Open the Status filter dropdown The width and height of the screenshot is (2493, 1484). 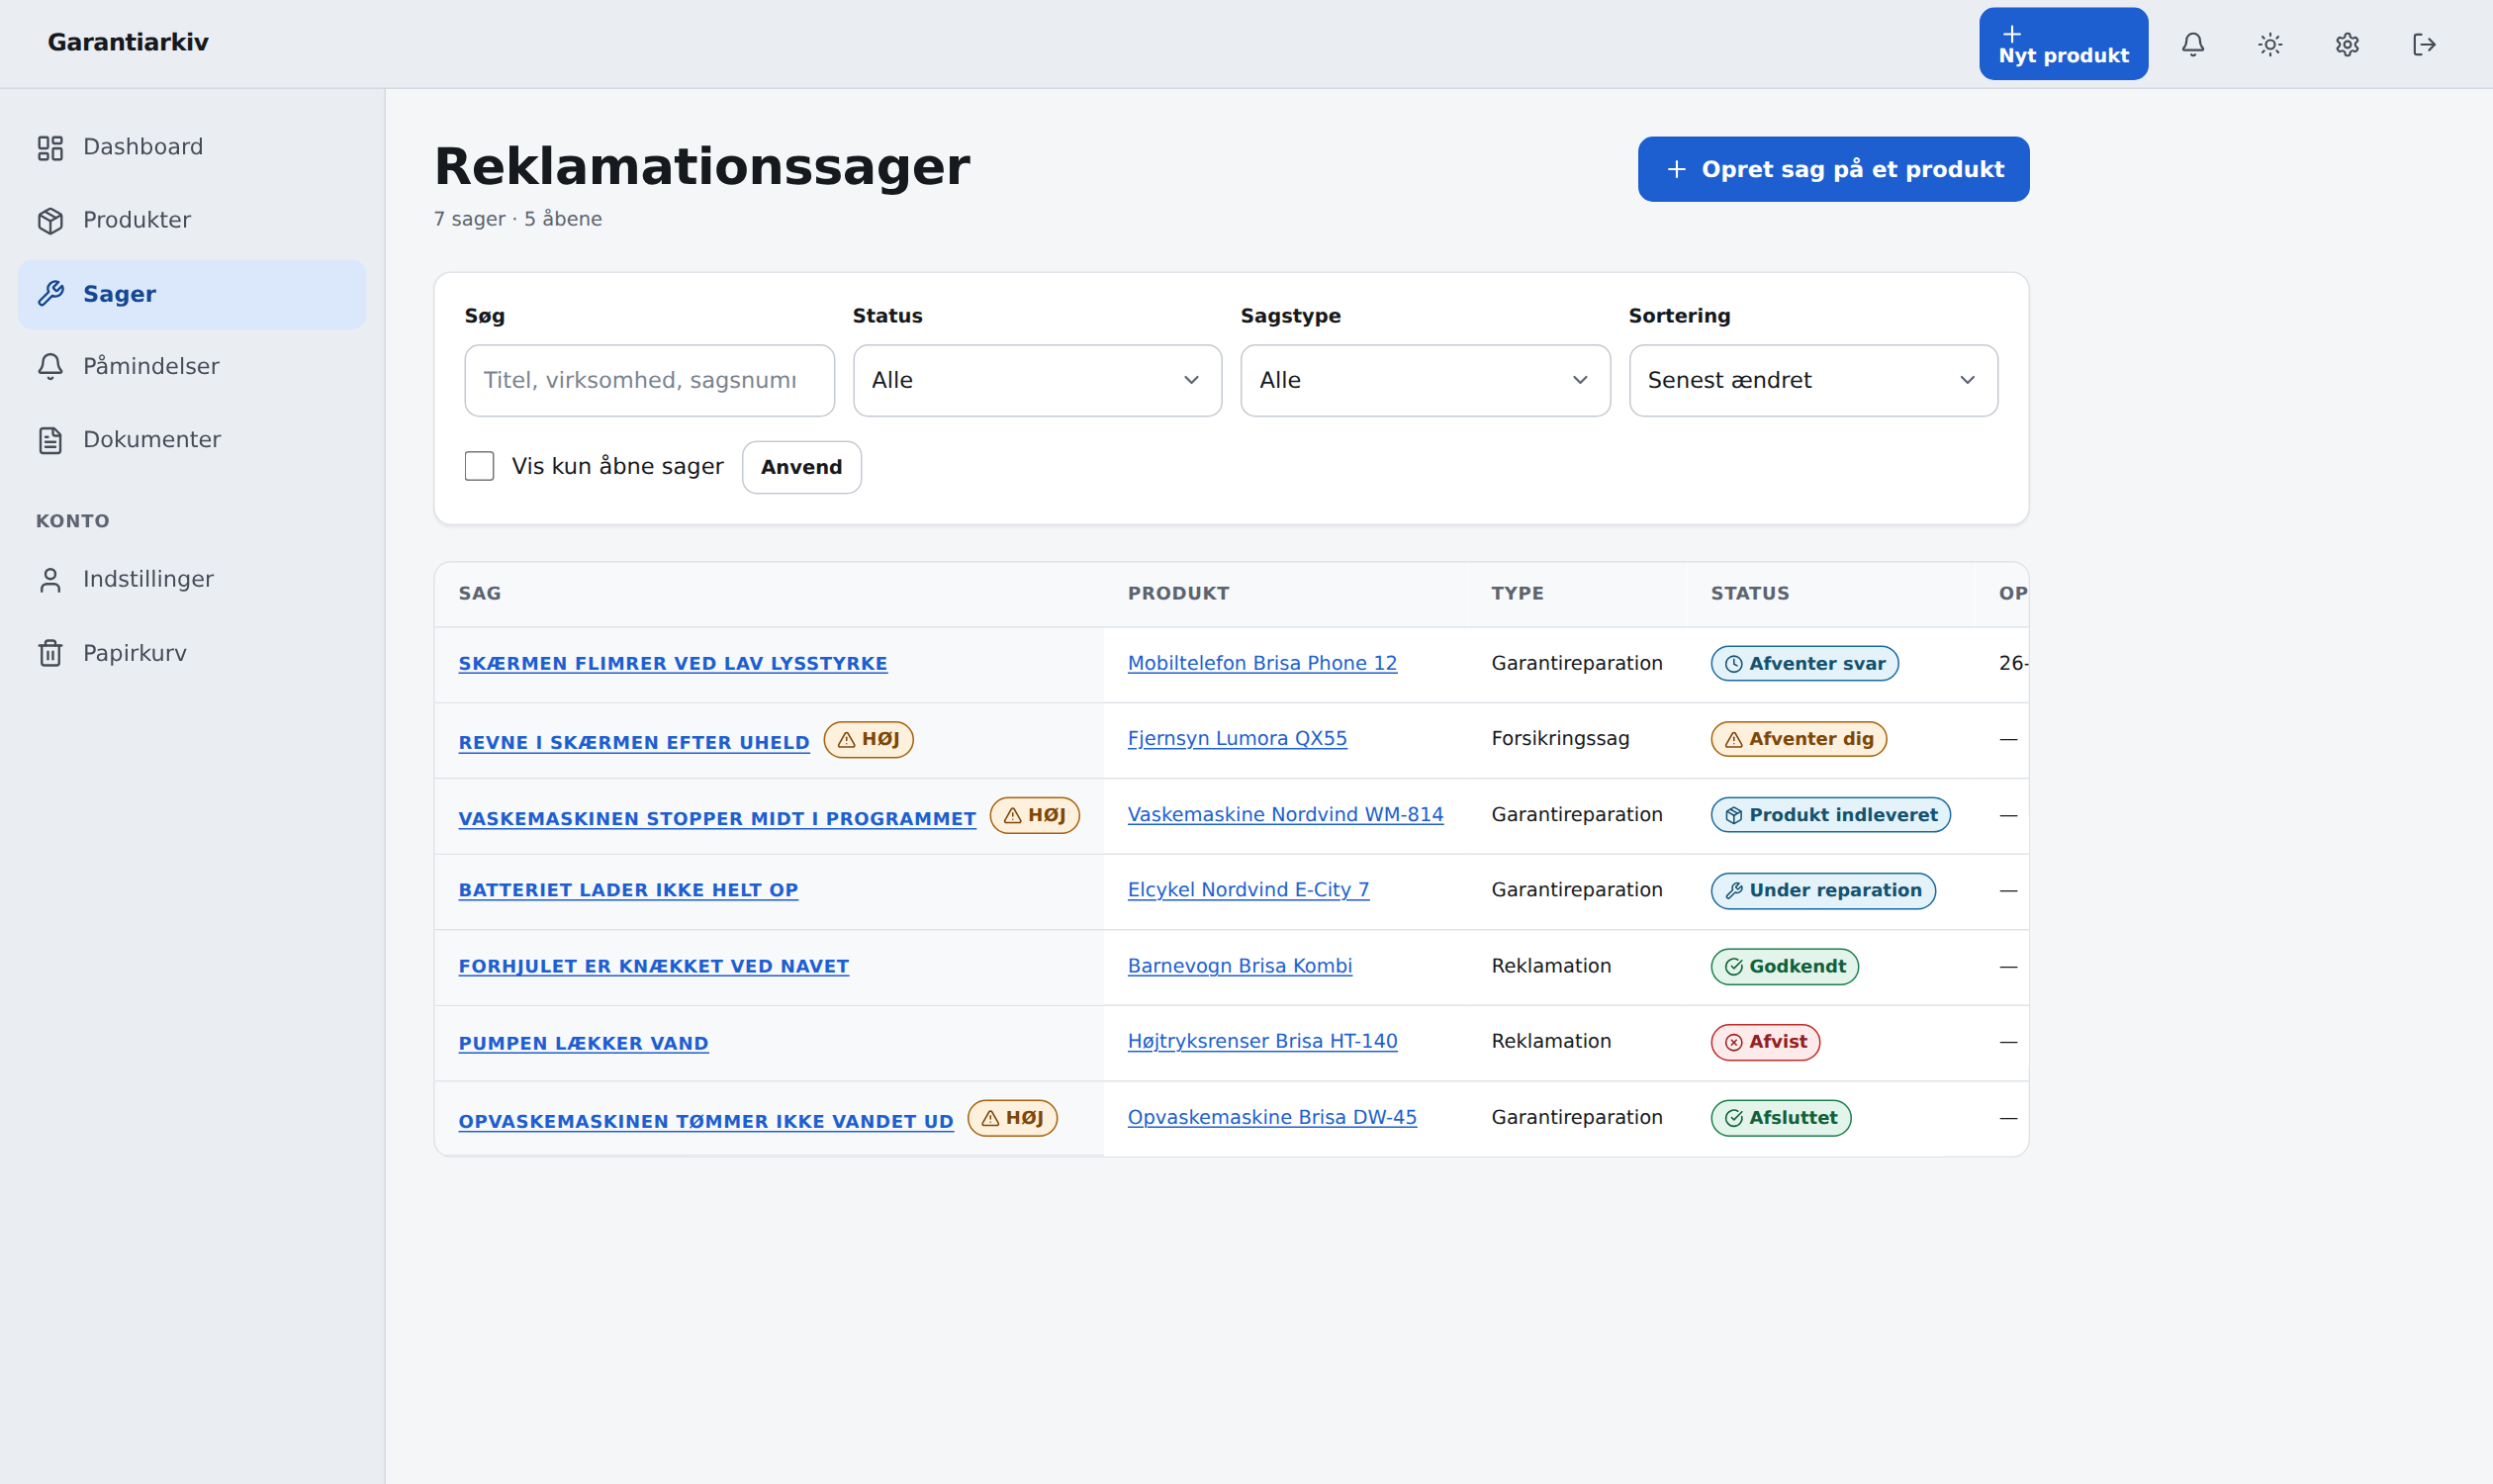[x=1037, y=380]
